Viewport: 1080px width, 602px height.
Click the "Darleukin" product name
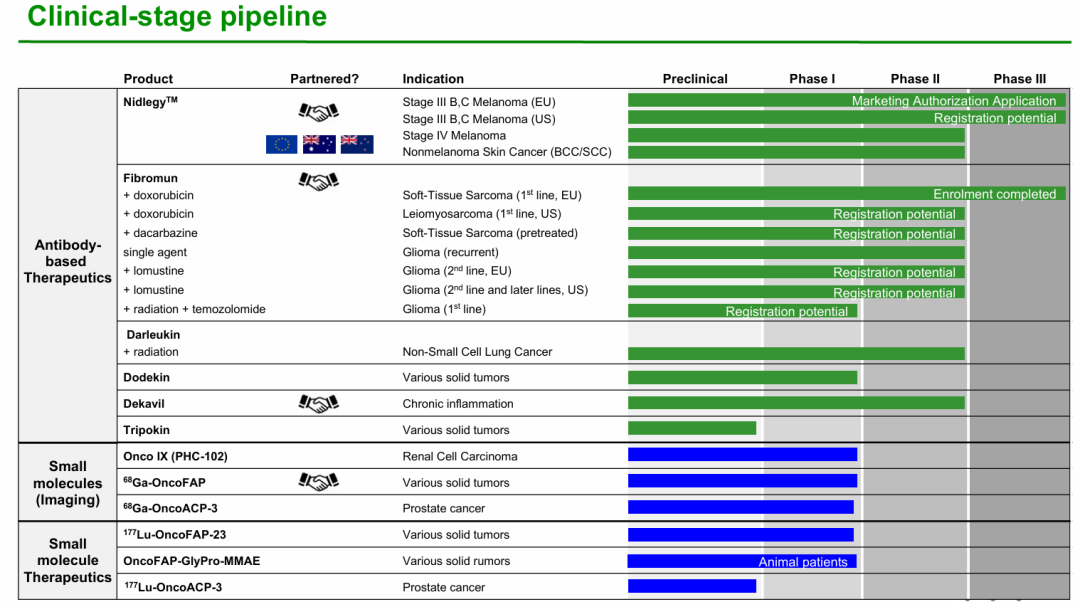click(x=153, y=335)
